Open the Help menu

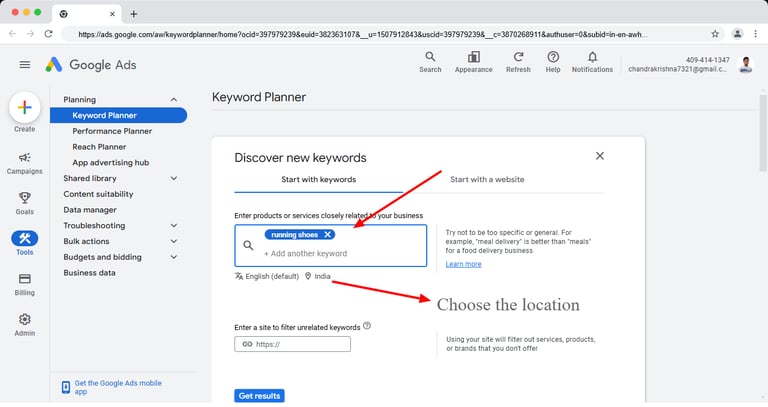click(553, 62)
